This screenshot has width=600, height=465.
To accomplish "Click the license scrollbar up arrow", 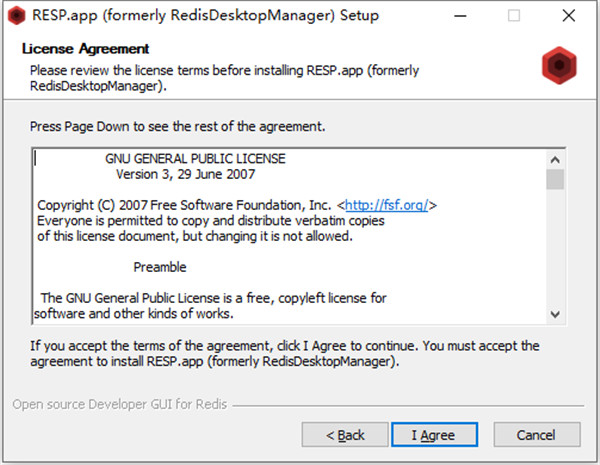I will 555,159.
